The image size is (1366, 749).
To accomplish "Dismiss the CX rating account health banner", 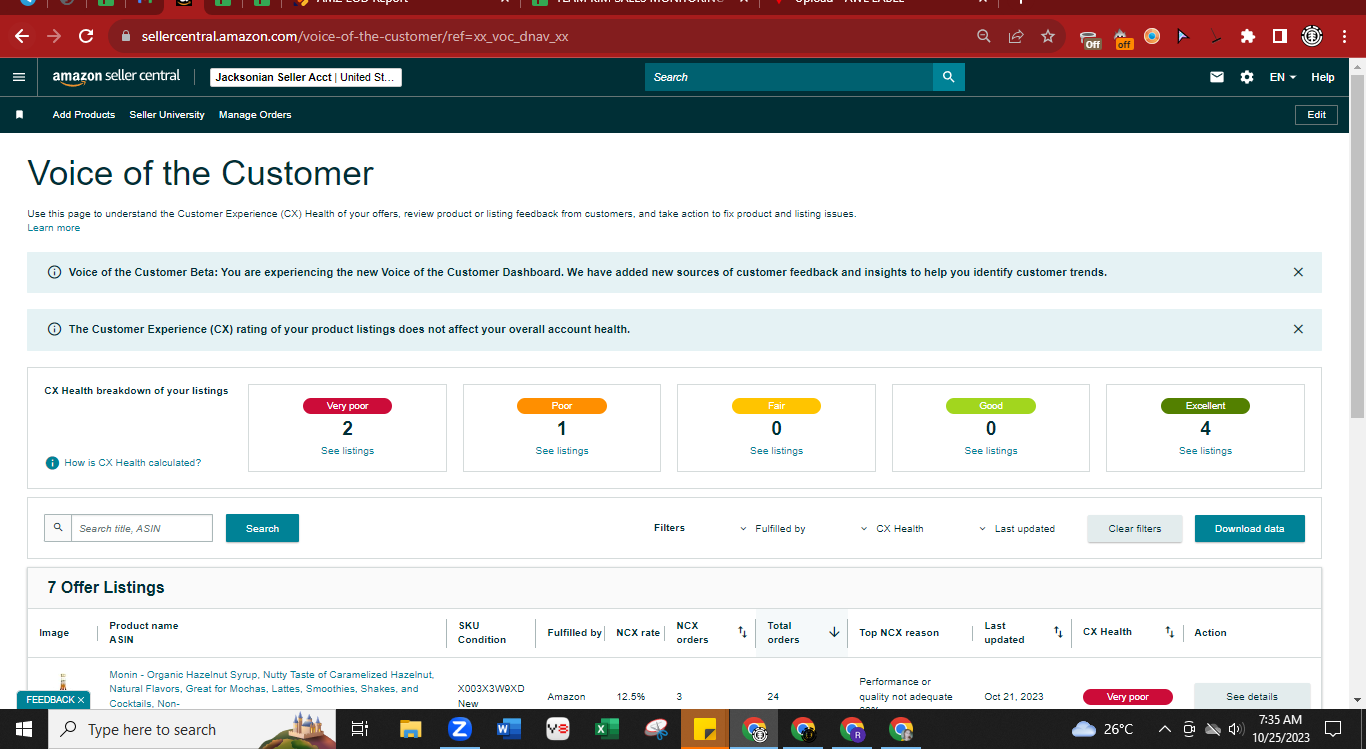I will [x=1298, y=329].
